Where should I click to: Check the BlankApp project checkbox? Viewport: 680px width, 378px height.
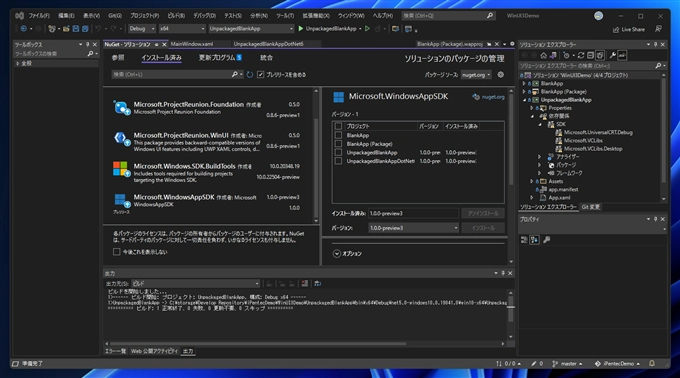338,135
